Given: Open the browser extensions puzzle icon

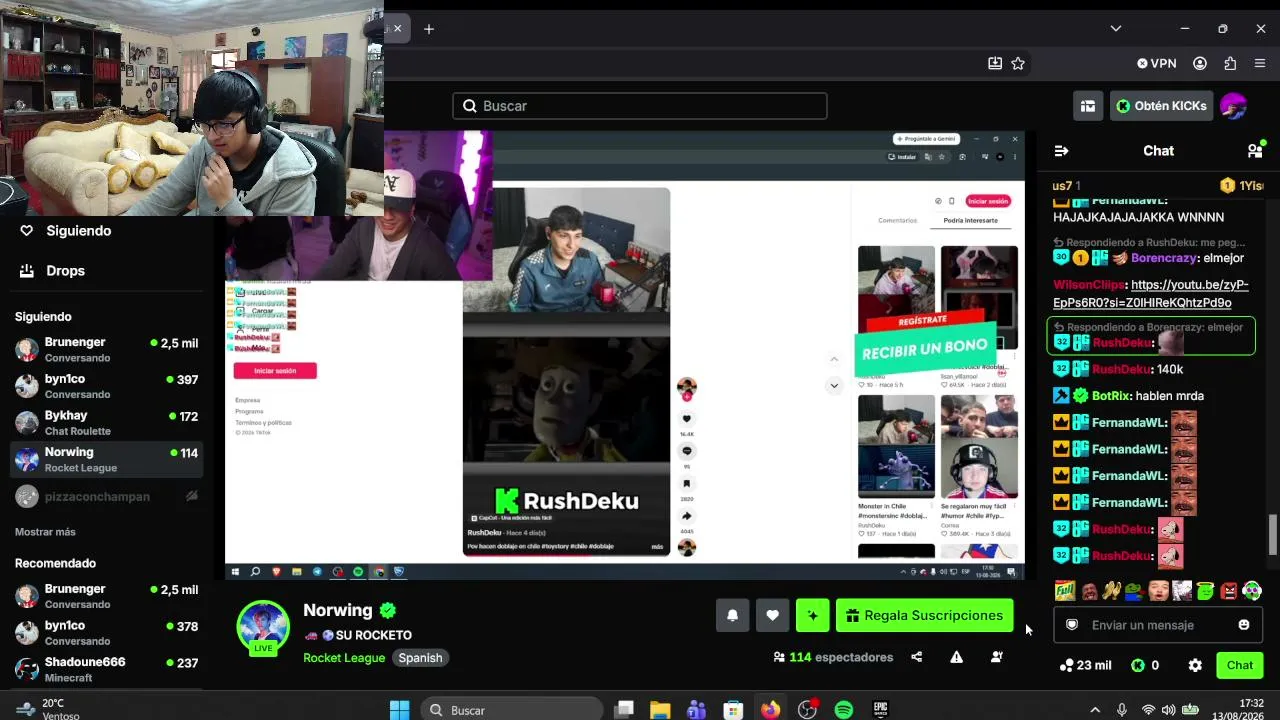Looking at the screenshot, I should [1230, 63].
